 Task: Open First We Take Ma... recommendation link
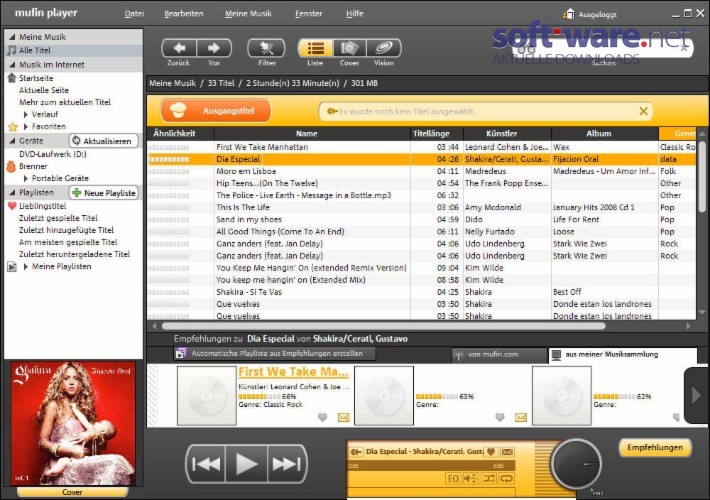(x=293, y=372)
